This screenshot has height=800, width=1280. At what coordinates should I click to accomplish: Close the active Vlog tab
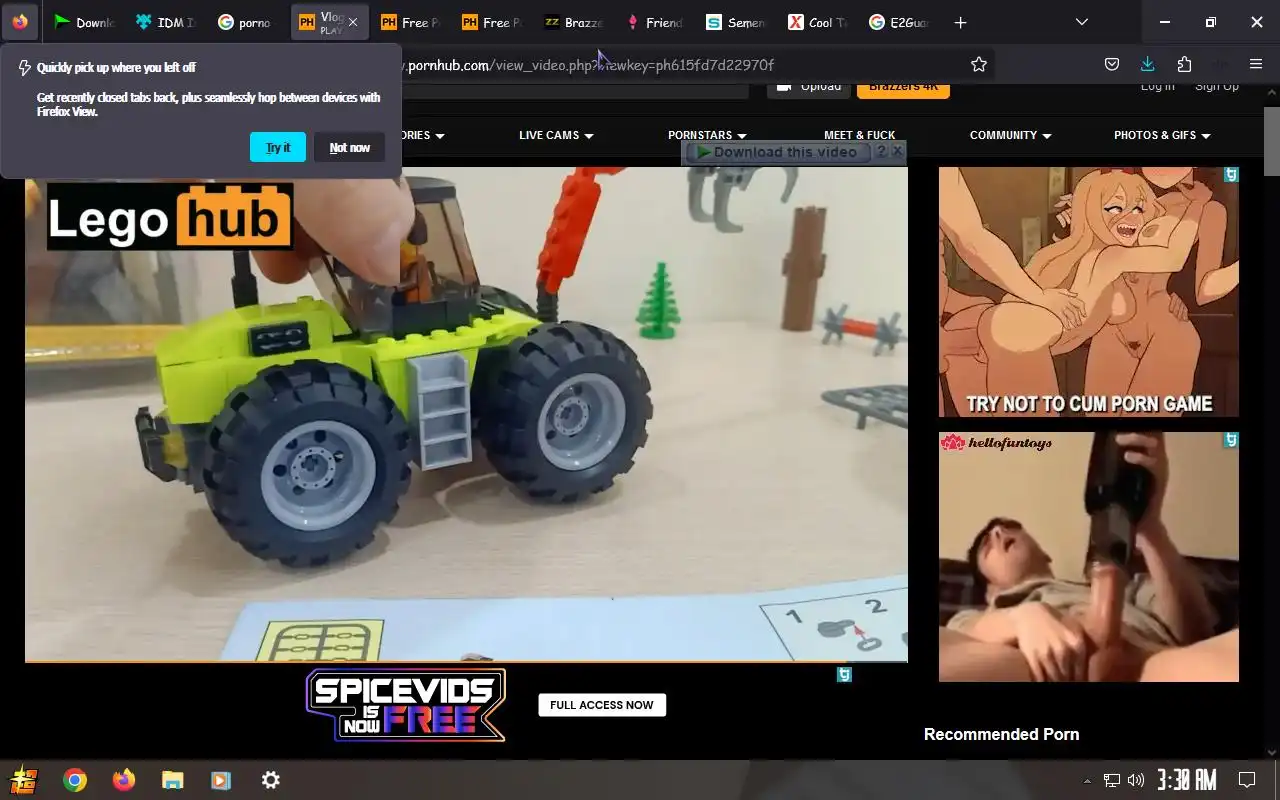coord(352,22)
